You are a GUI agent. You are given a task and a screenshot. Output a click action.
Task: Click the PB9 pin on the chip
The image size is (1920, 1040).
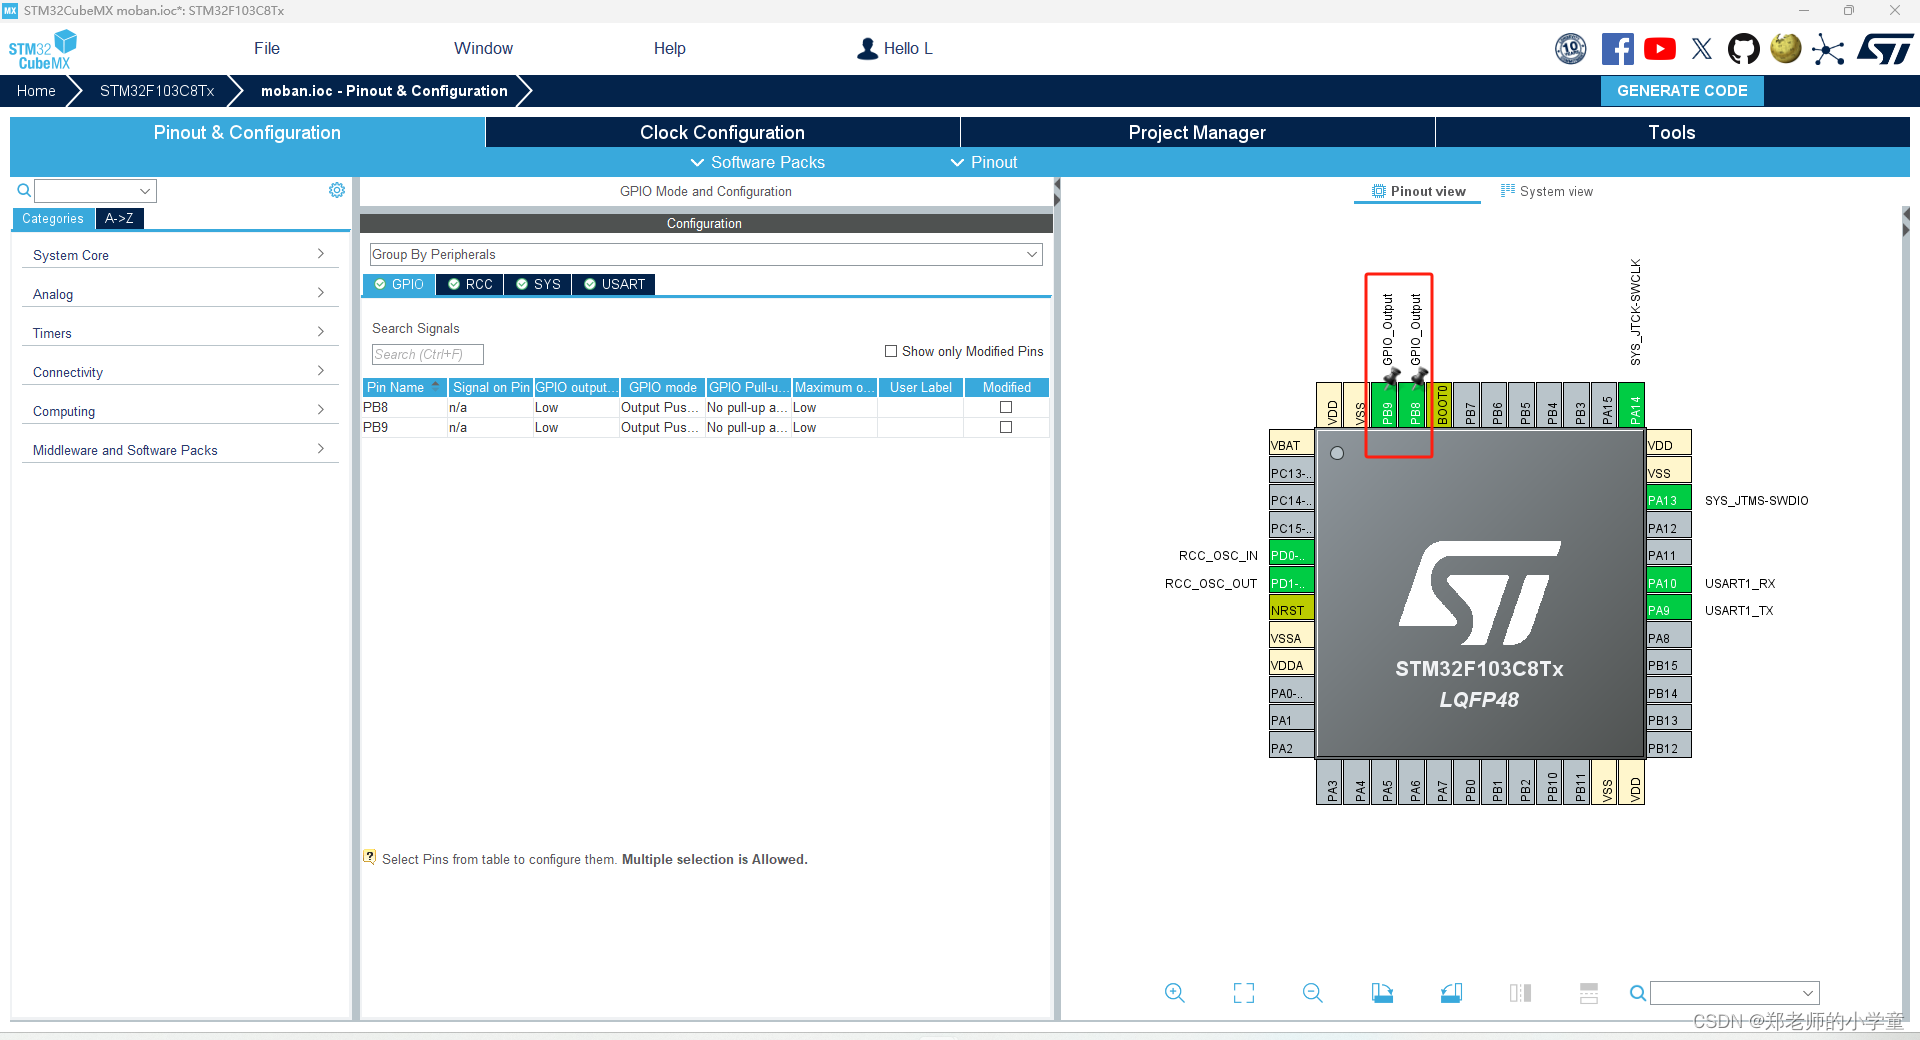(x=1386, y=405)
